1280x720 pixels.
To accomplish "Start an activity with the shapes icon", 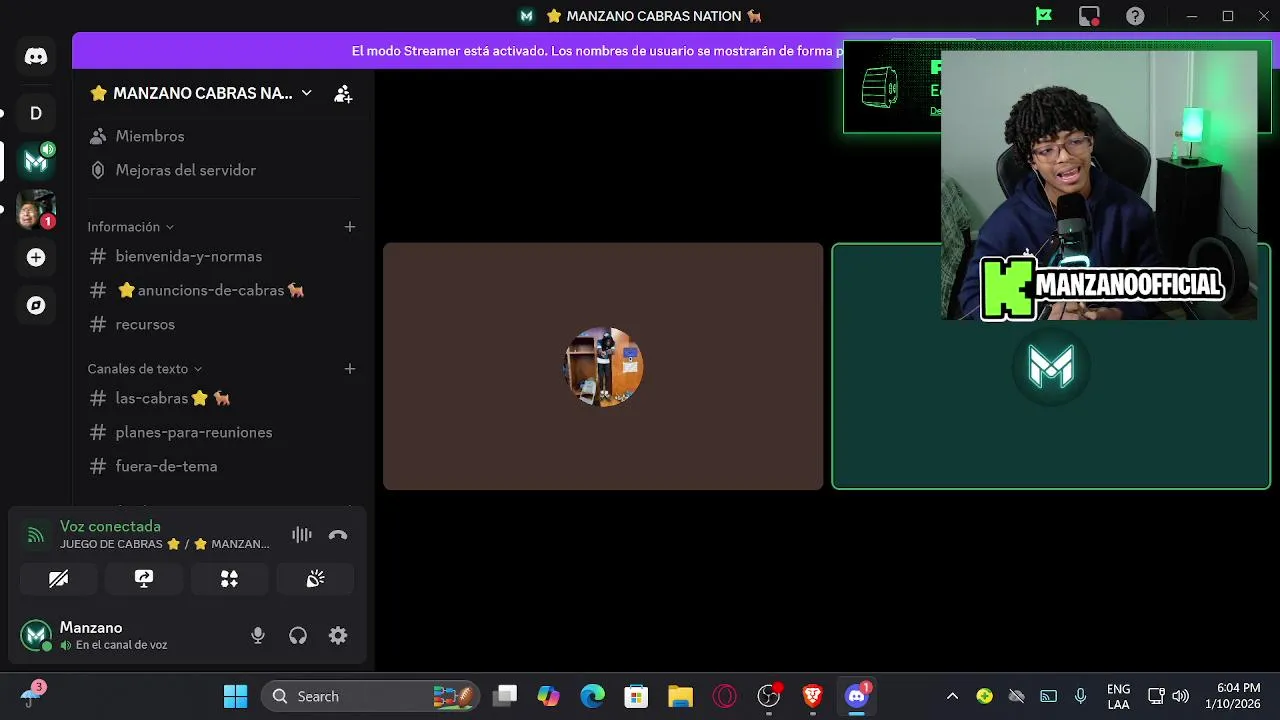I will [x=229, y=578].
